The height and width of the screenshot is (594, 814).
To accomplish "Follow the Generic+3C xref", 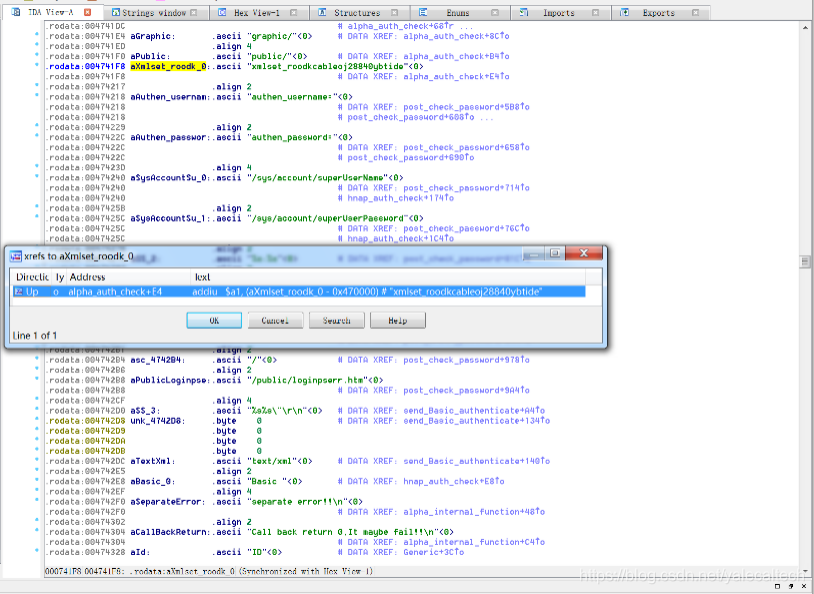I will [433, 552].
